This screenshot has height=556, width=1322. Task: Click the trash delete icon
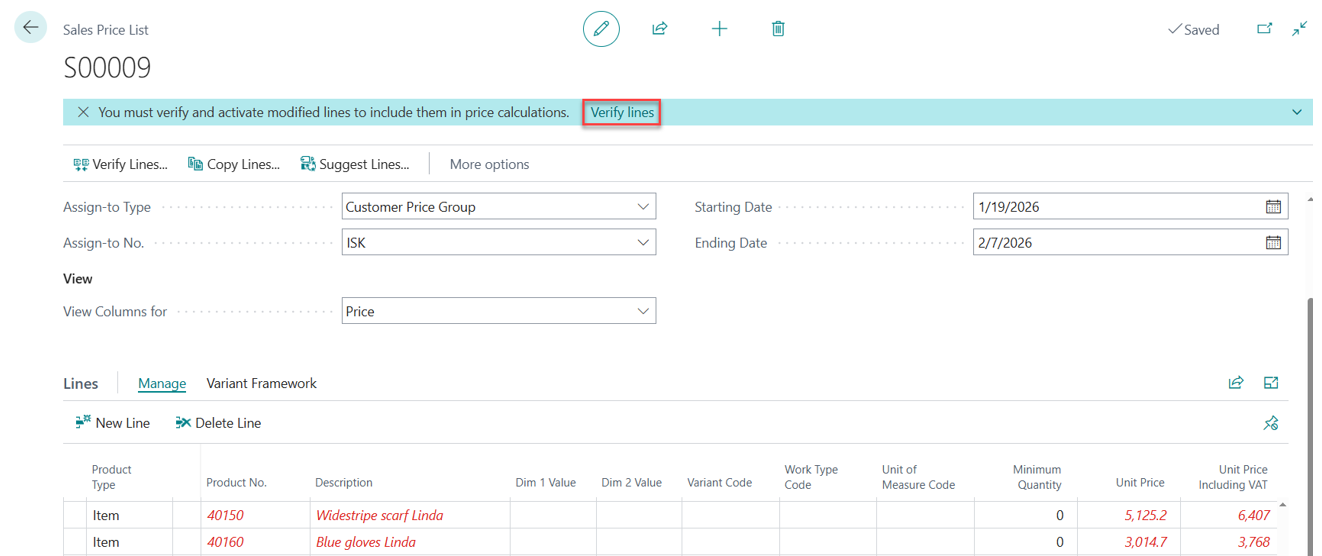click(778, 29)
